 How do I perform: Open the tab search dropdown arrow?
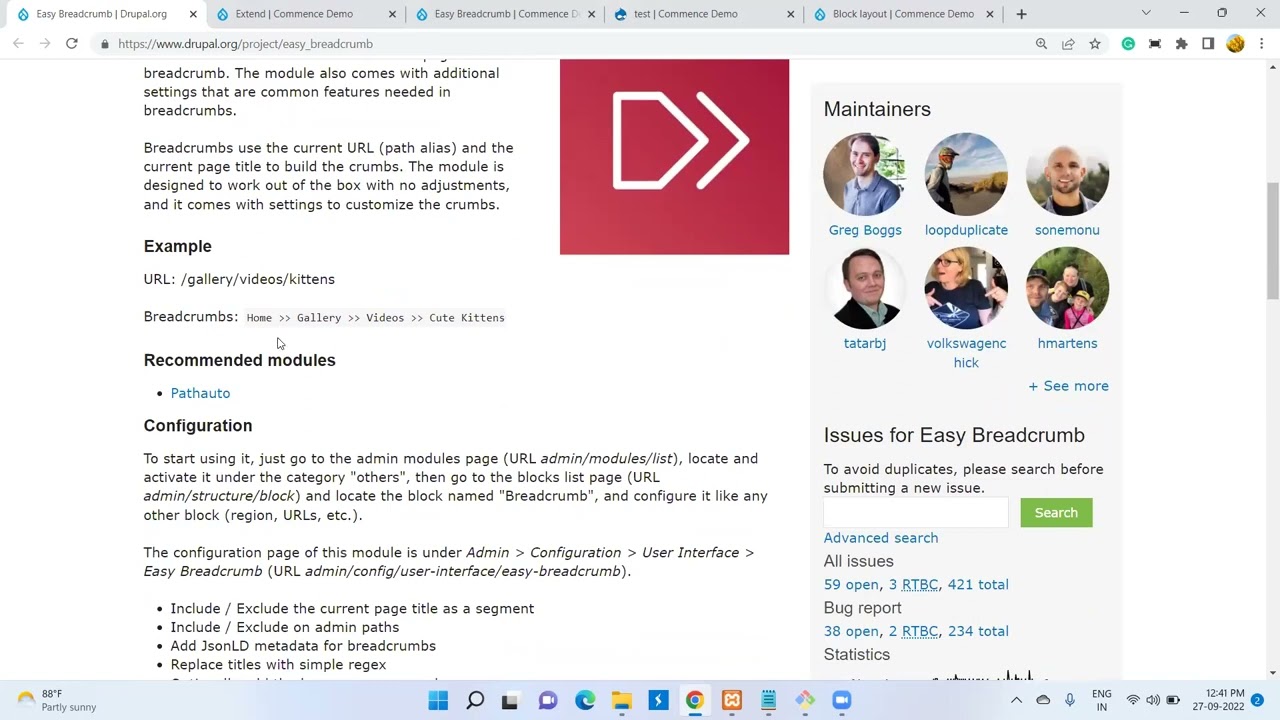pyautogui.click(x=1146, y=13)
